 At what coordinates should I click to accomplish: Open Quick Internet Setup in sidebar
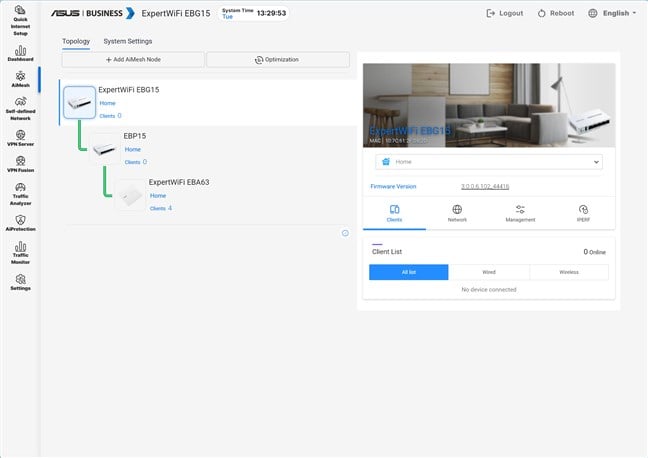[20, 20]
